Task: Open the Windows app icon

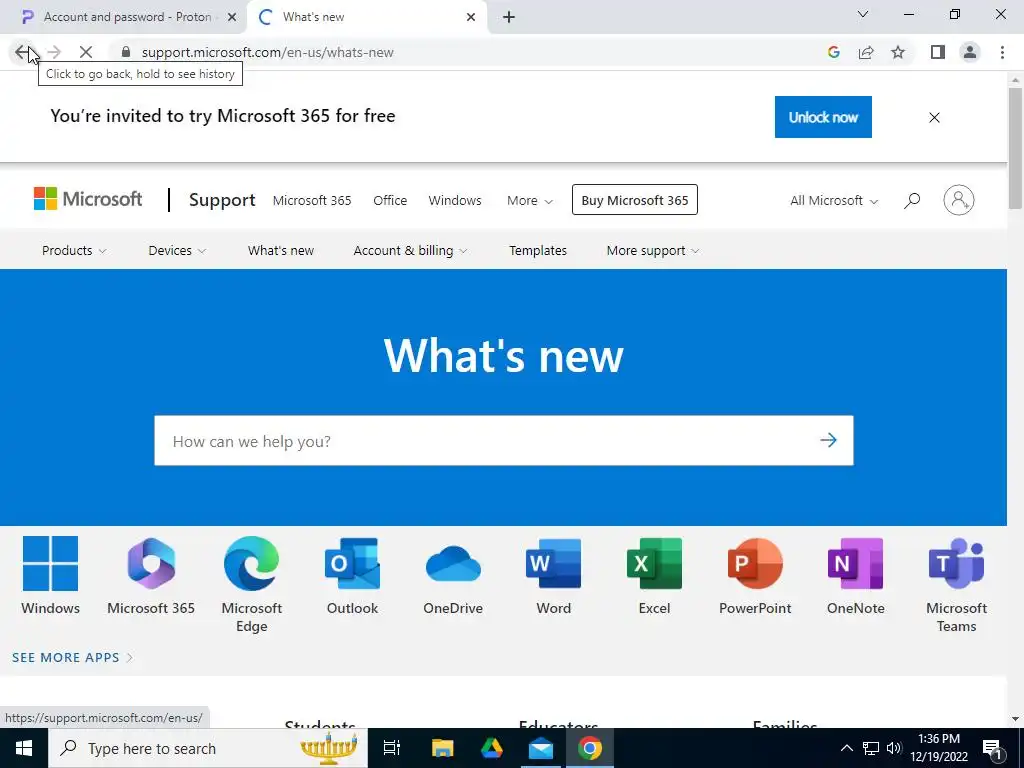Action: click(50, 564)
